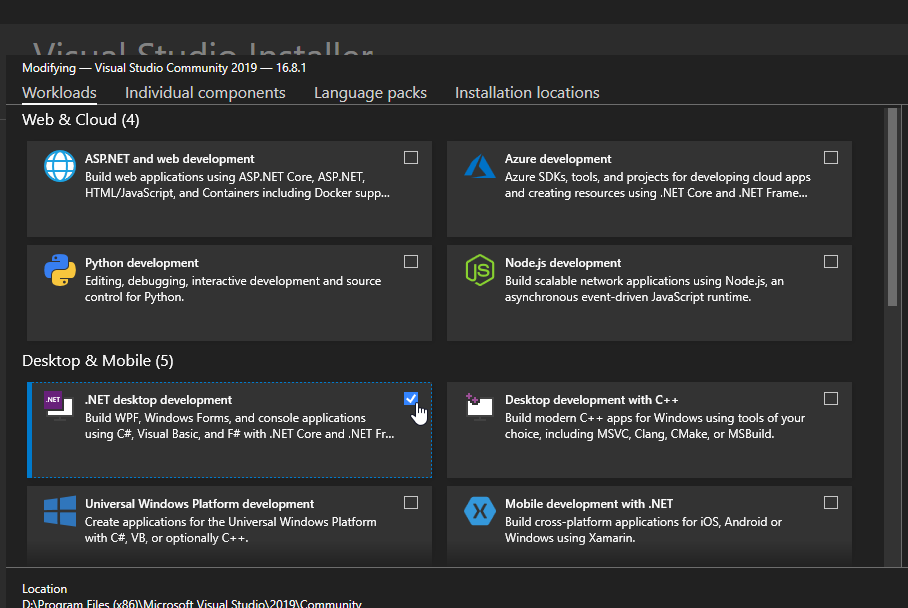Open the Language packs tab
Screen dimensions: 908x608
(370, 93)
